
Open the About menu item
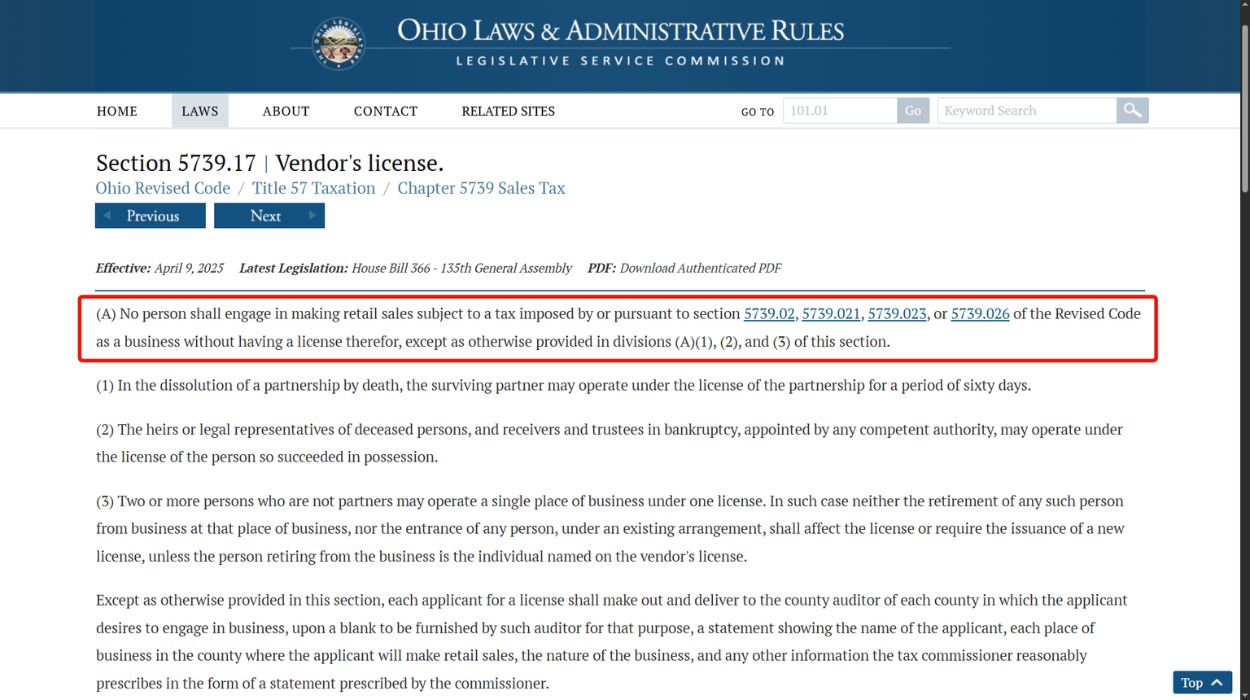click(x=286, y=111)
